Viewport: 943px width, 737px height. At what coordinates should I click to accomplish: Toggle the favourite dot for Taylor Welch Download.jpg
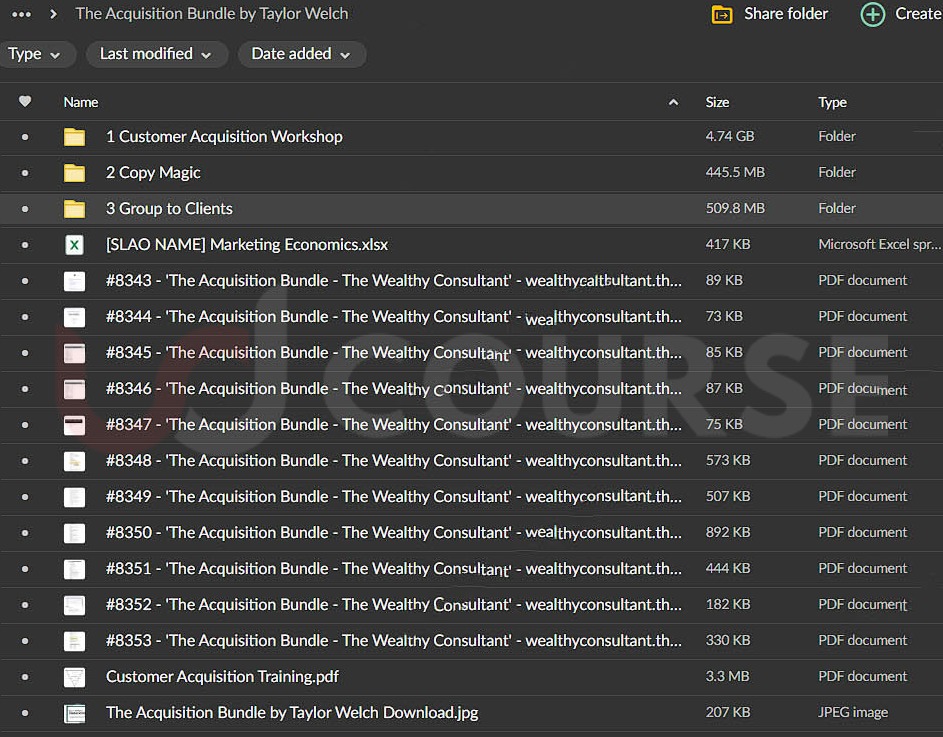pyautogui.click(x=25, y=713)
